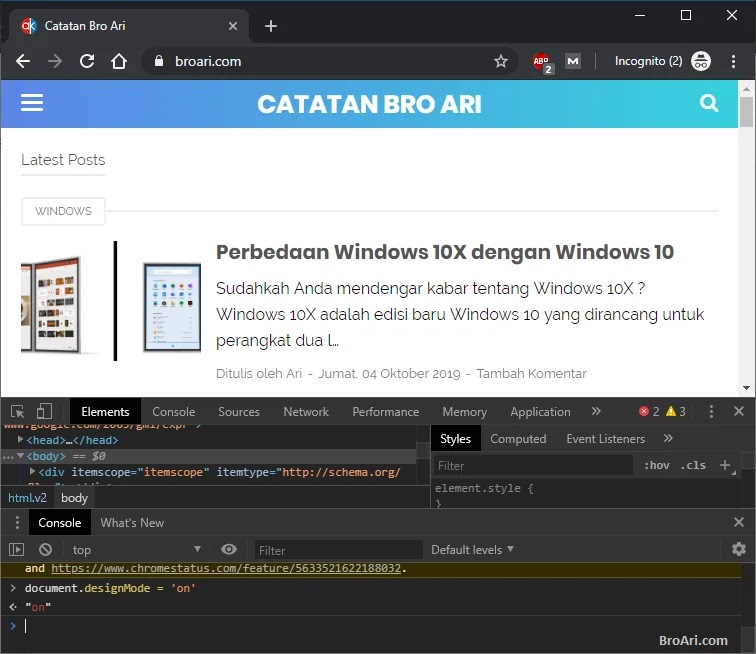This screenshot has width=756, height=654.
Task: Select the Styles tab
Action: tap(455, 439)
